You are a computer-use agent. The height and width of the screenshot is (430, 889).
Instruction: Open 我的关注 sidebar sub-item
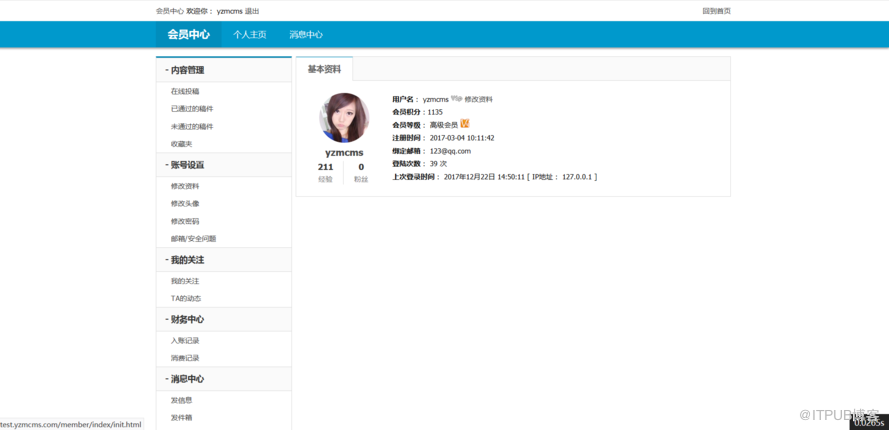pos(185,281)
